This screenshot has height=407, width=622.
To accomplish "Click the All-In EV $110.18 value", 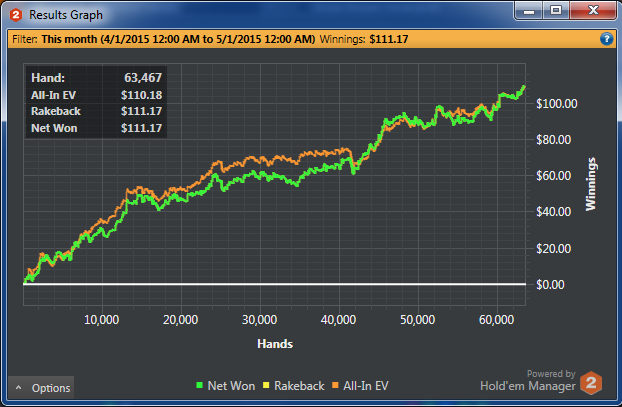I will click(142, 95).
